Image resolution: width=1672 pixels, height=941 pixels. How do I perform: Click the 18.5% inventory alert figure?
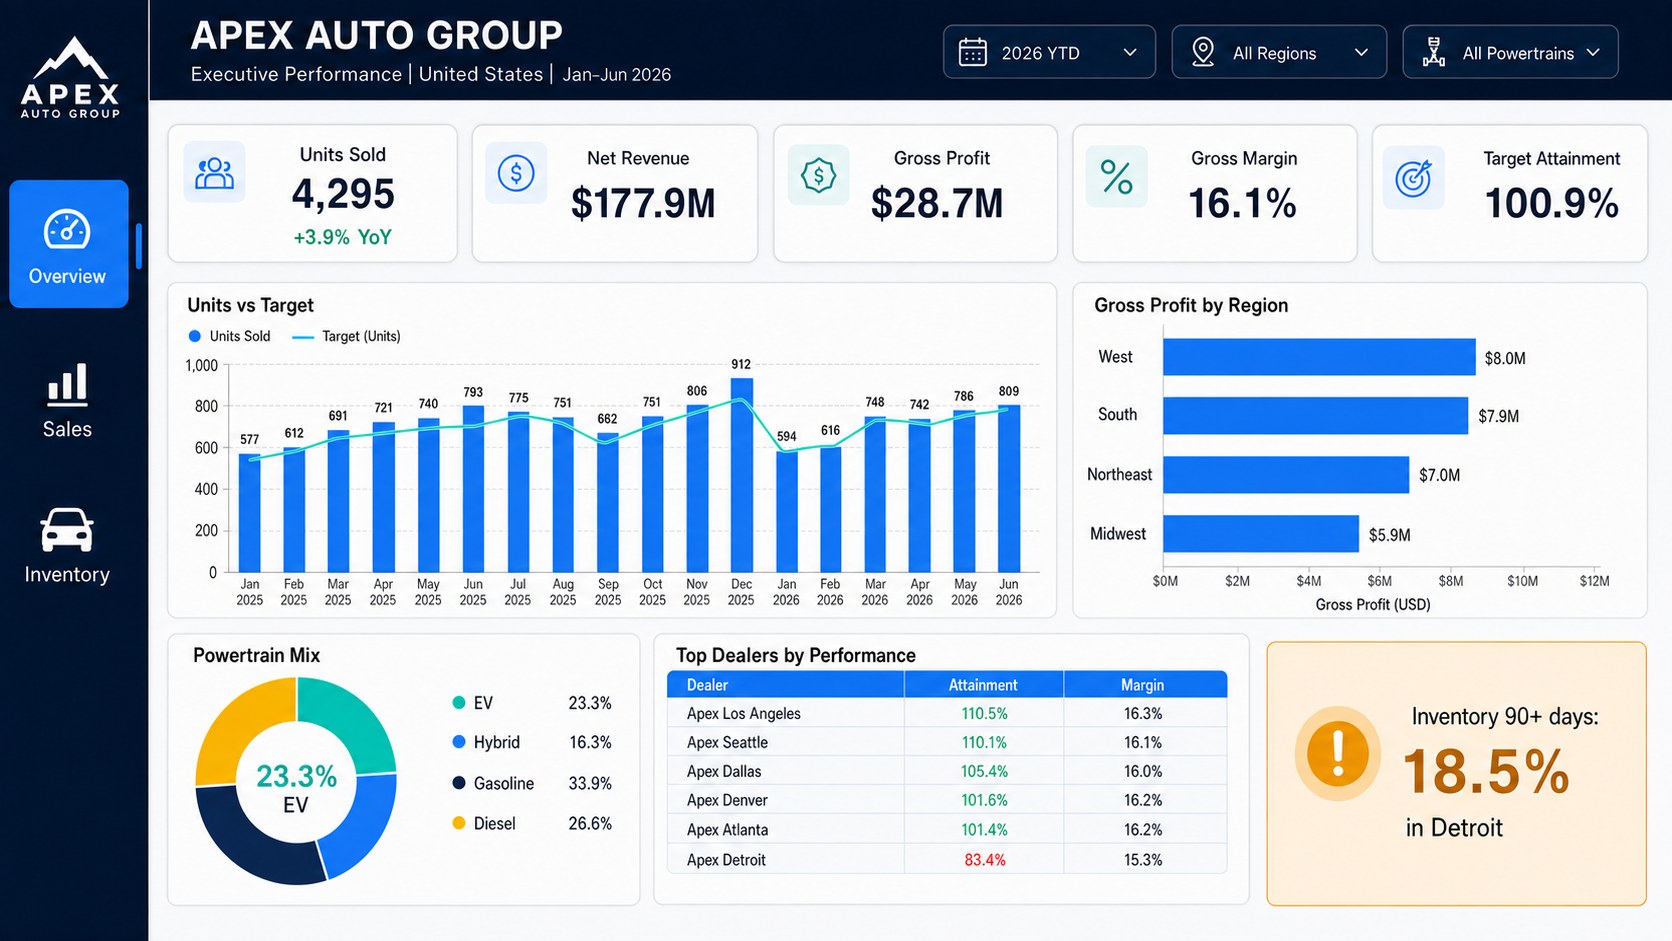[x=1486, y=772]
